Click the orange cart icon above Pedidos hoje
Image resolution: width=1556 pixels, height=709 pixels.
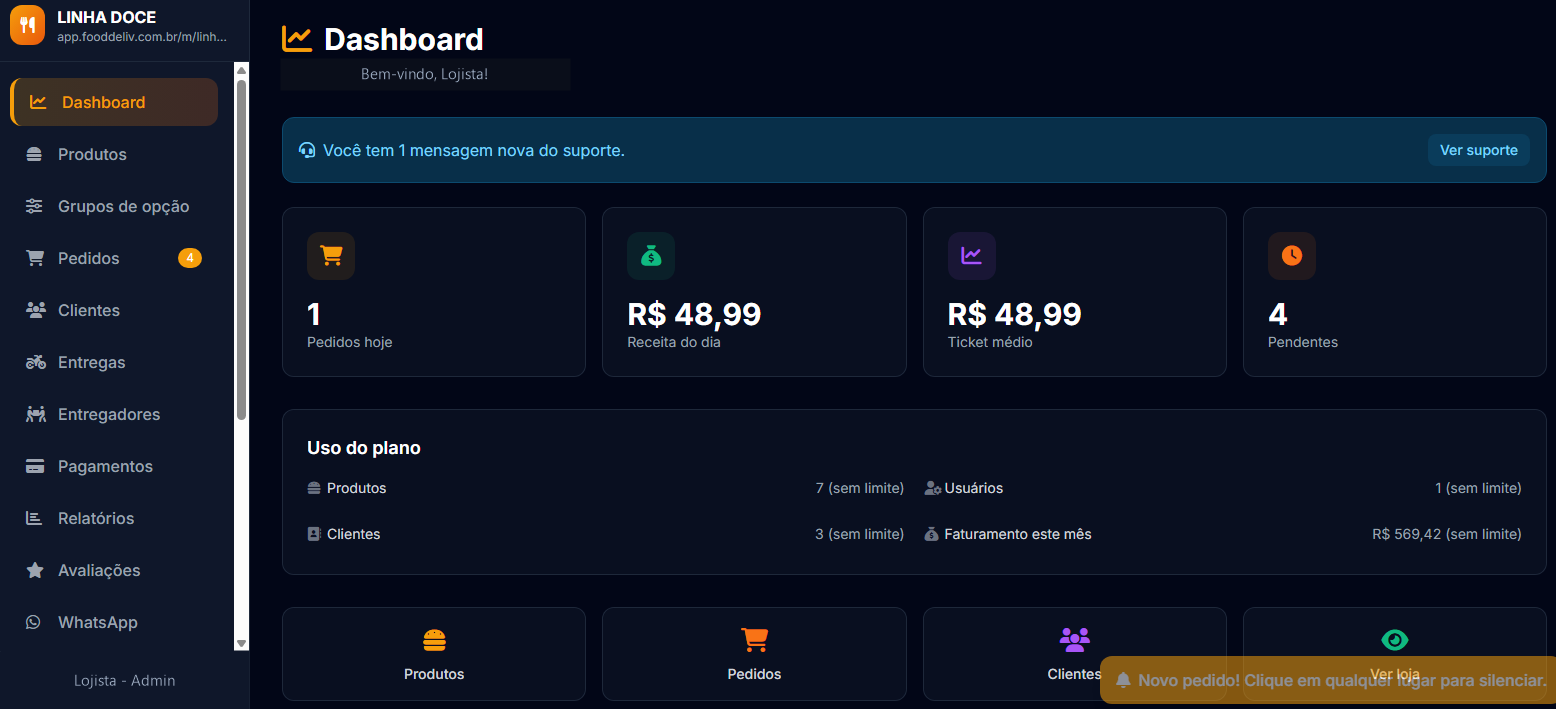pos(331,256)
